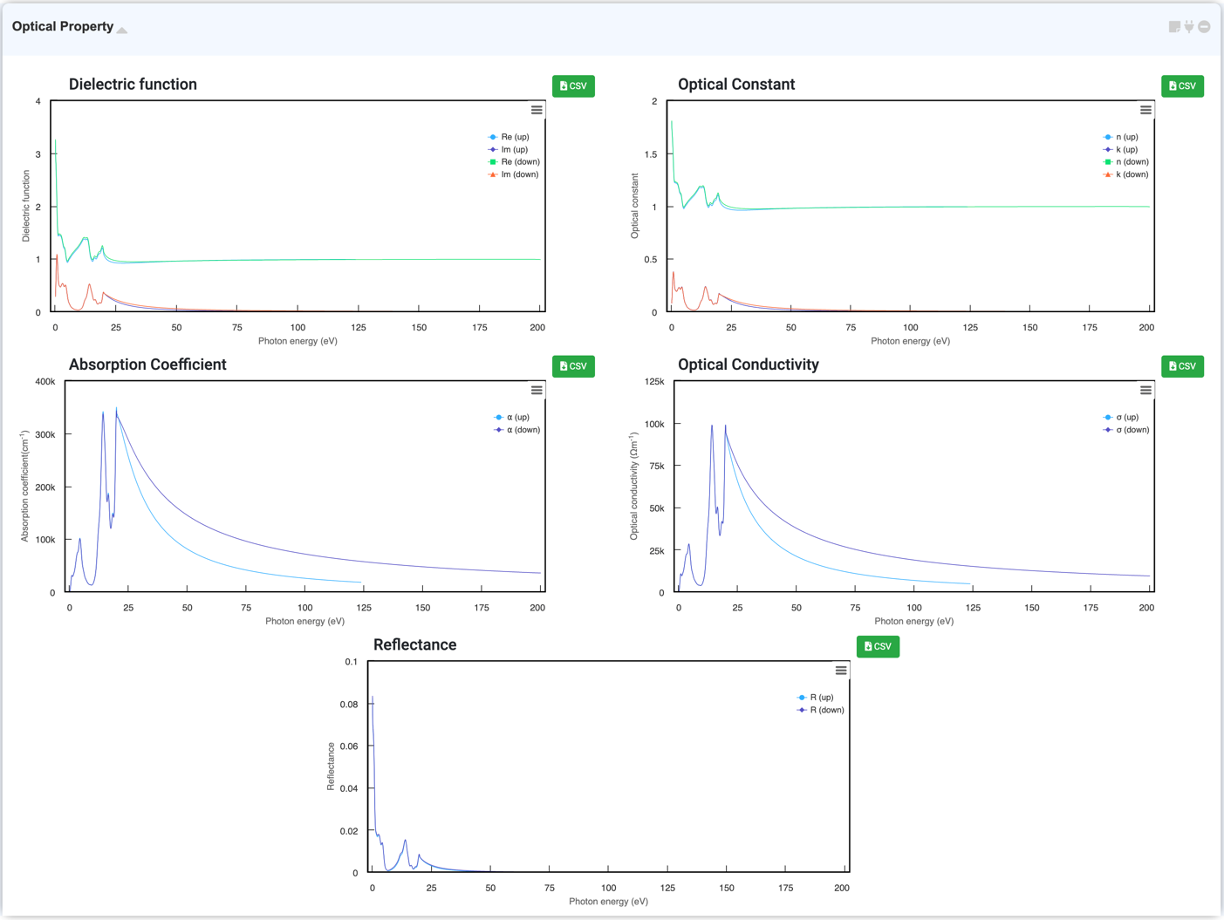Click the sticky note icon in panel header

click(1175, 27)
